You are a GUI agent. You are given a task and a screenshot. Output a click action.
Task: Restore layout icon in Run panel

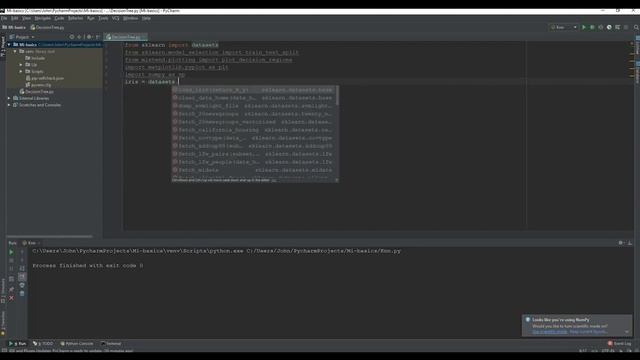point(11,279)
